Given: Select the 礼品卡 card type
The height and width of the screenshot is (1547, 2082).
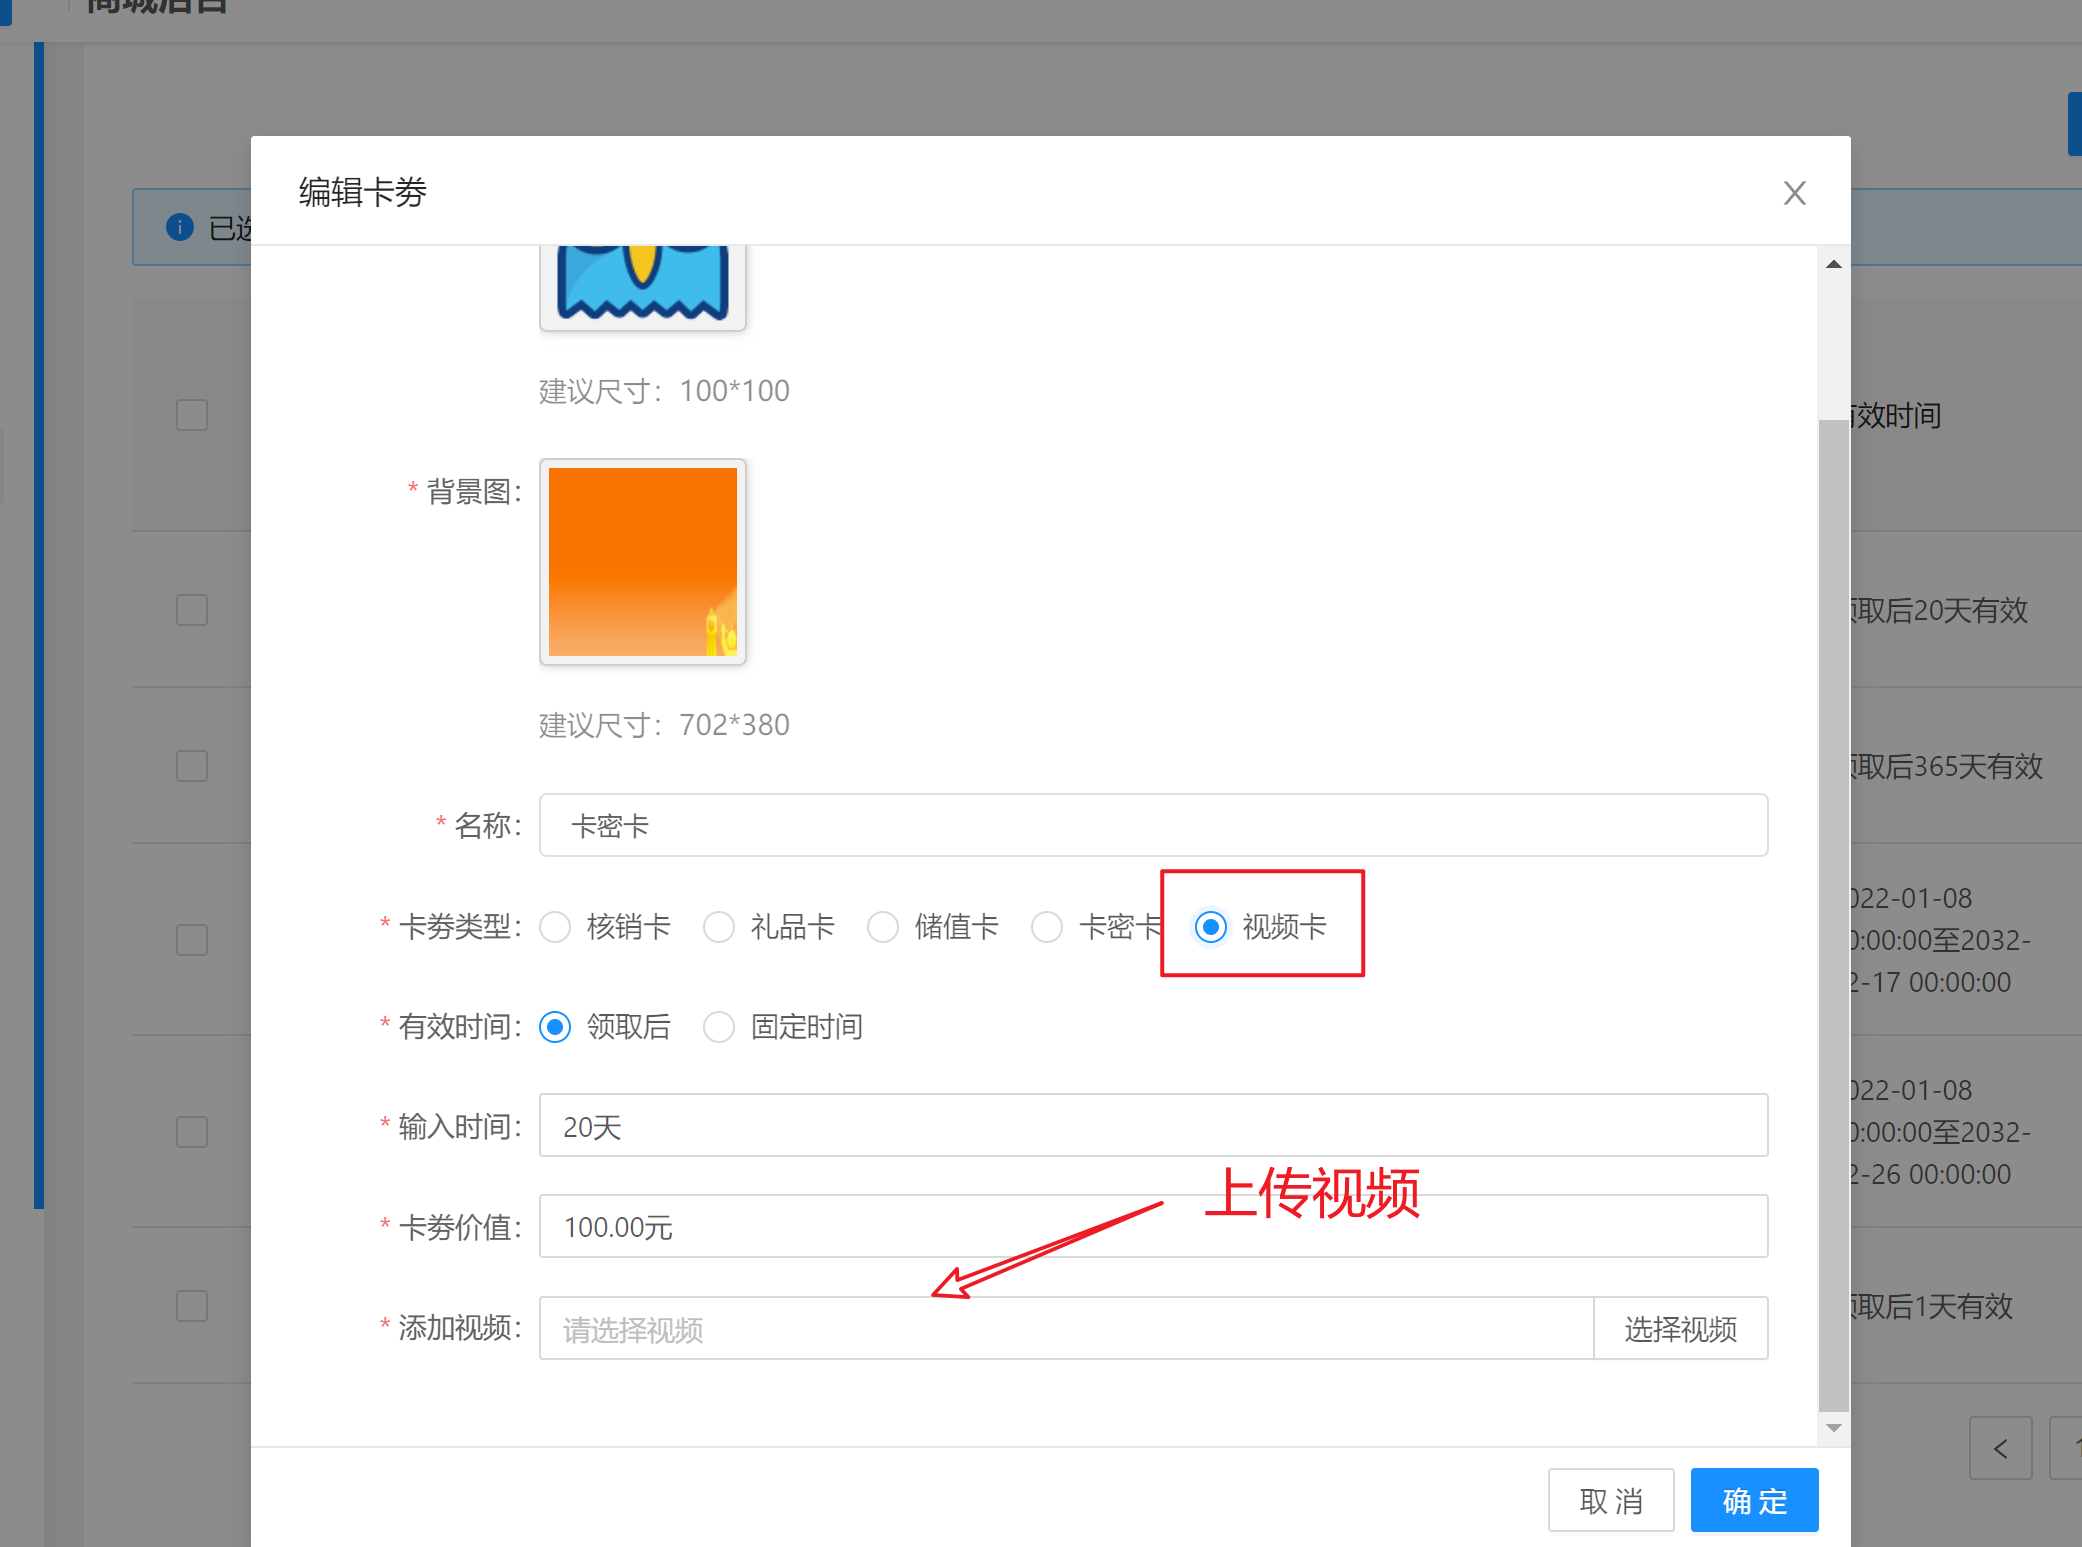Looking at the screenshot, I should point(719,927).
